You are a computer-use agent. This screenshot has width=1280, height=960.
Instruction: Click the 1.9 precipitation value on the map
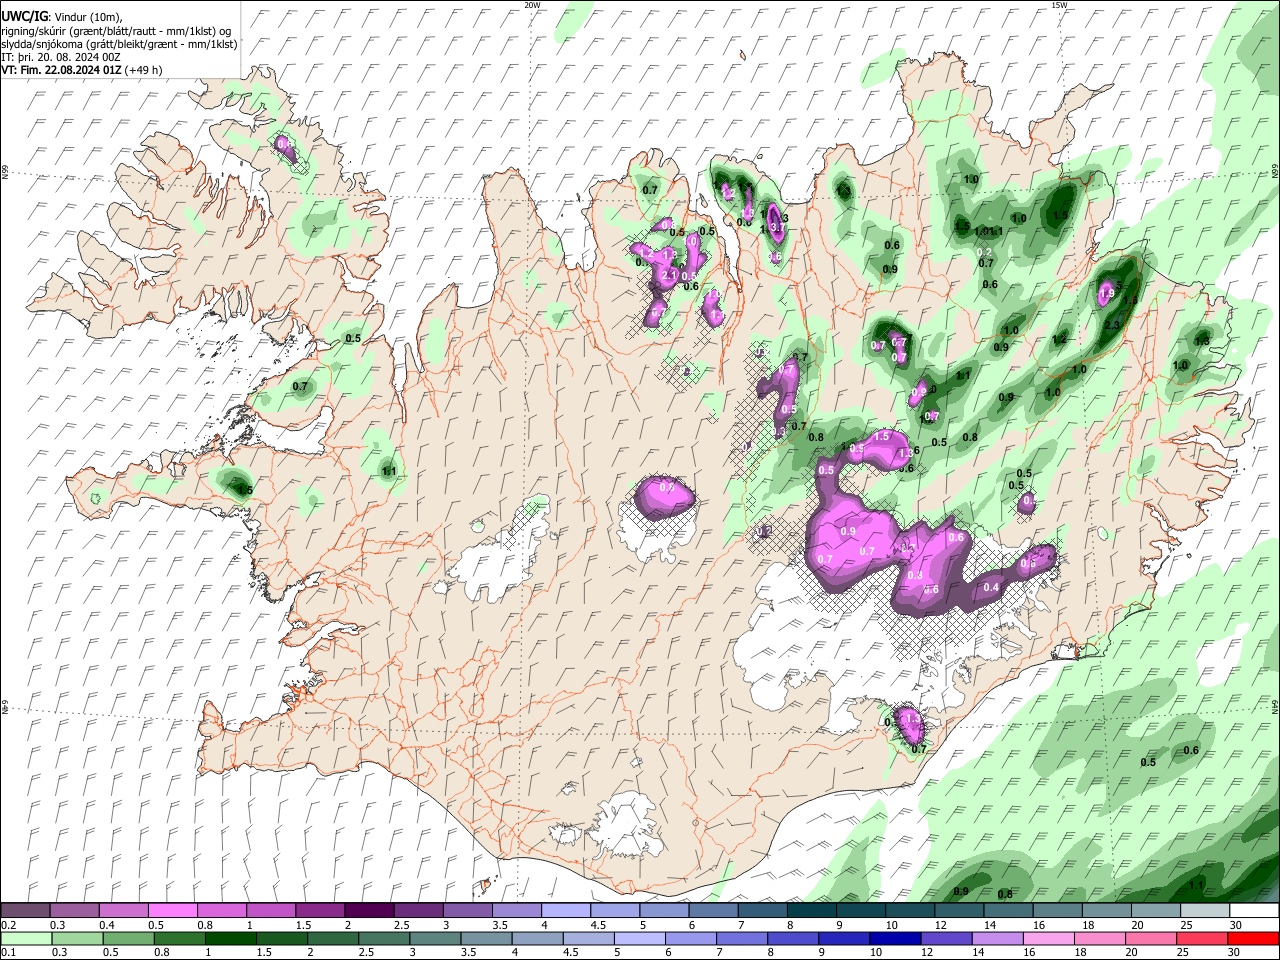tap(1106, 295)
